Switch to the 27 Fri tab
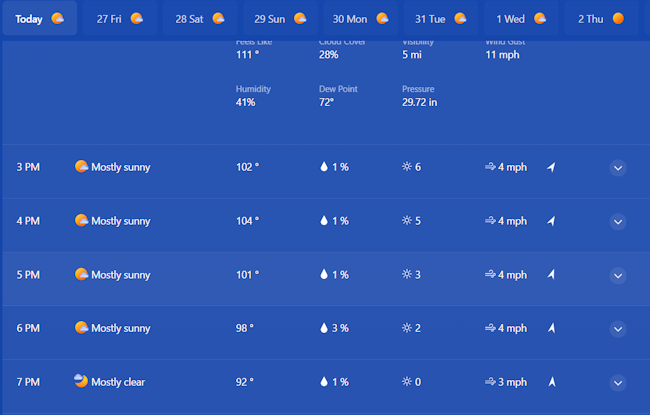This screenshot has height=415, width=650. tap(119, 18)
